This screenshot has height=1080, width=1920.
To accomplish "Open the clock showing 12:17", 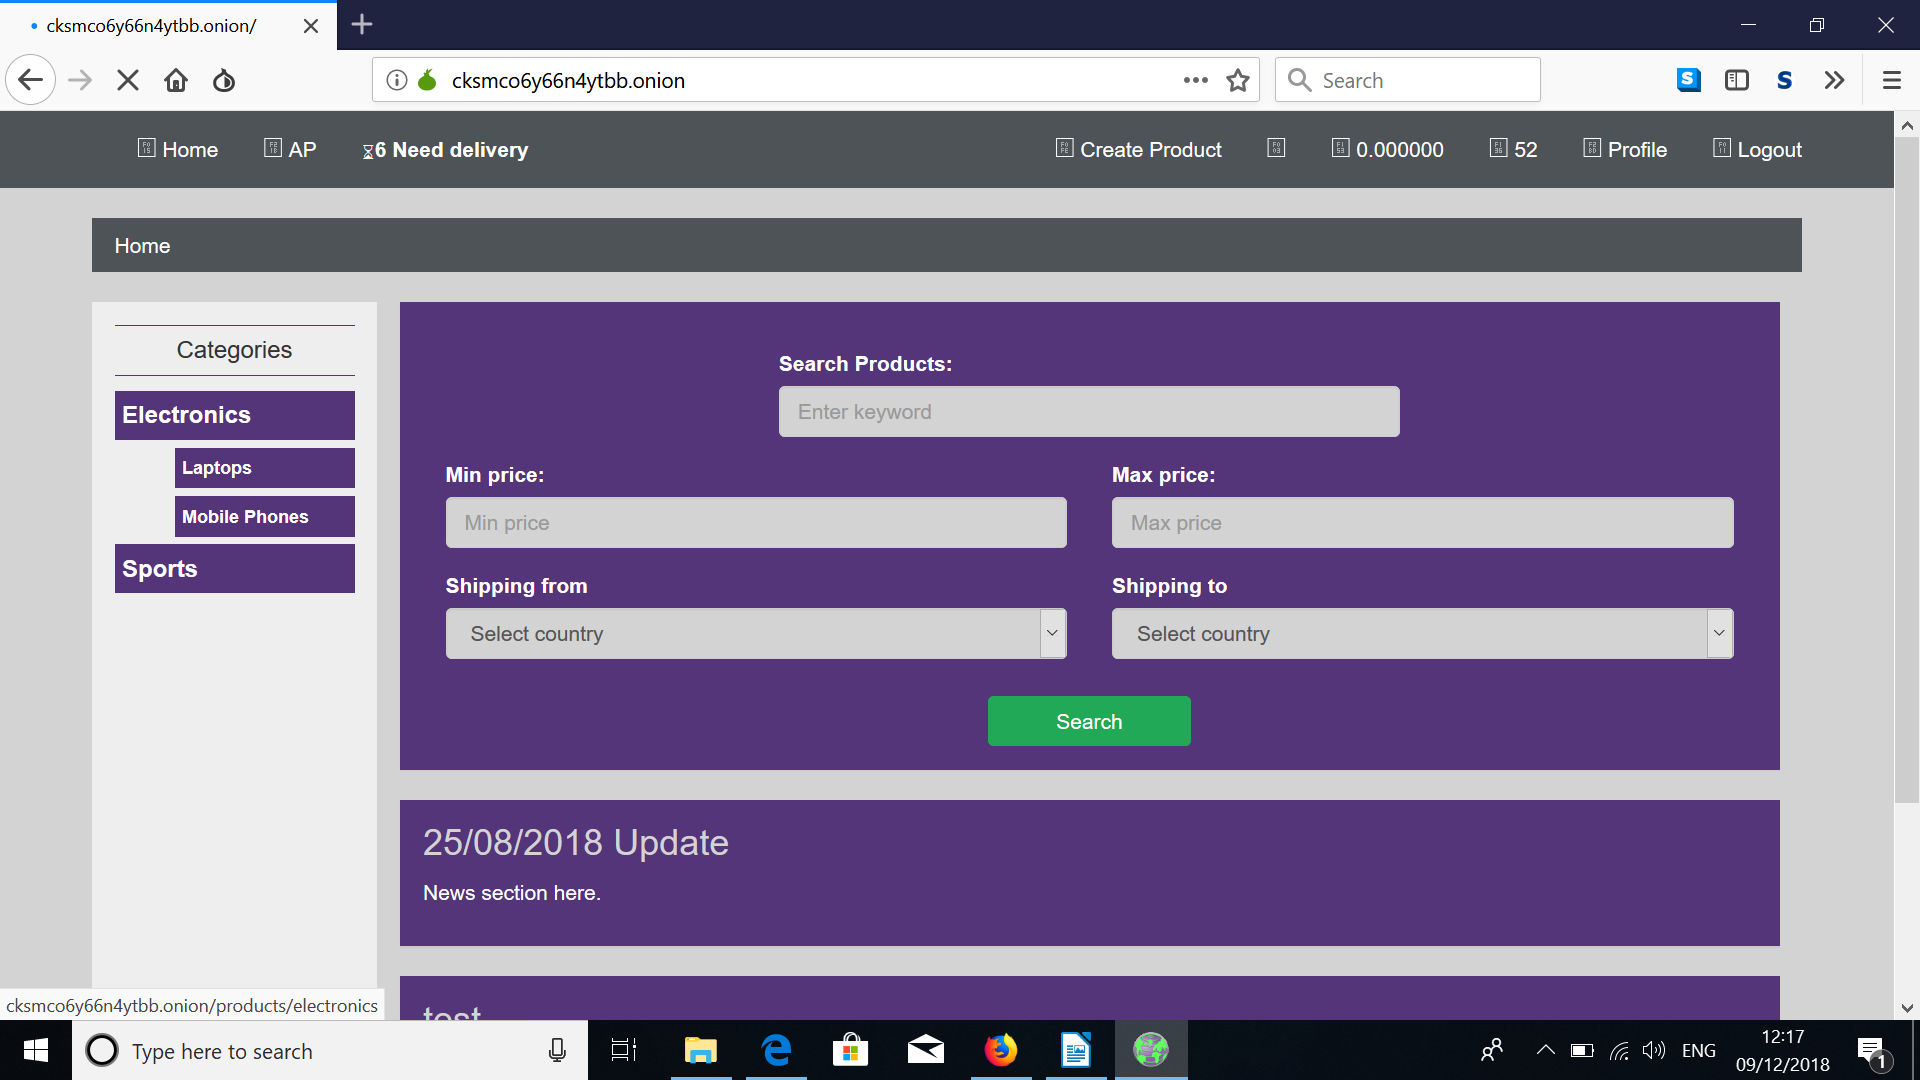I will 1783,1050.
